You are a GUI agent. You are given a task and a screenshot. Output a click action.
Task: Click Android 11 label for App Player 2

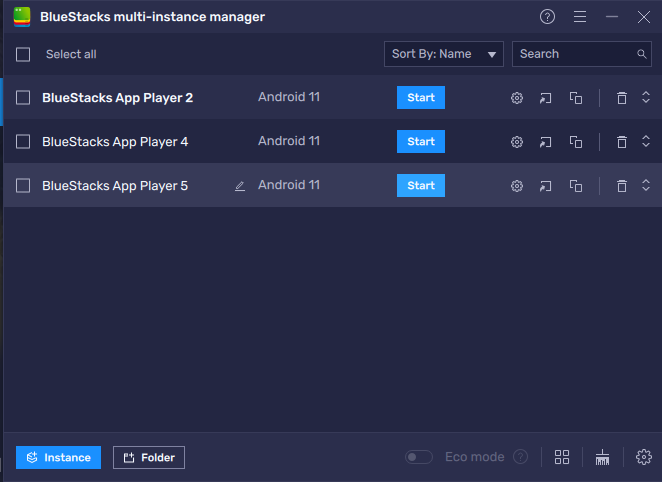click(x=289, y=97)
